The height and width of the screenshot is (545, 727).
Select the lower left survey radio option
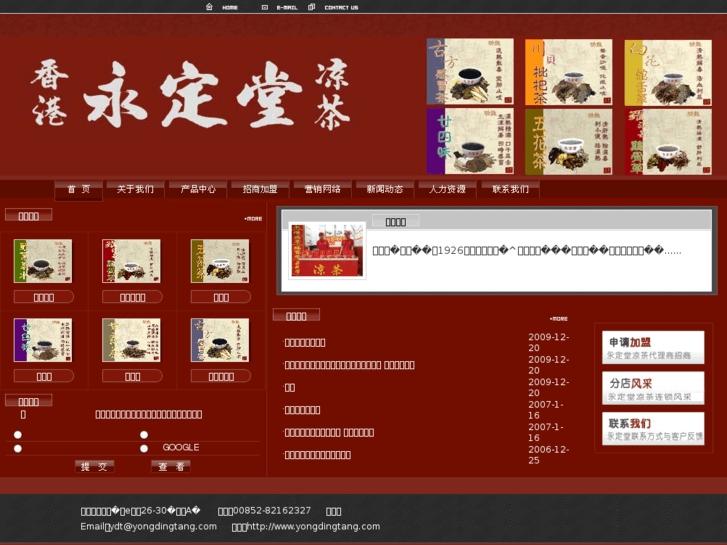(18, 449)
